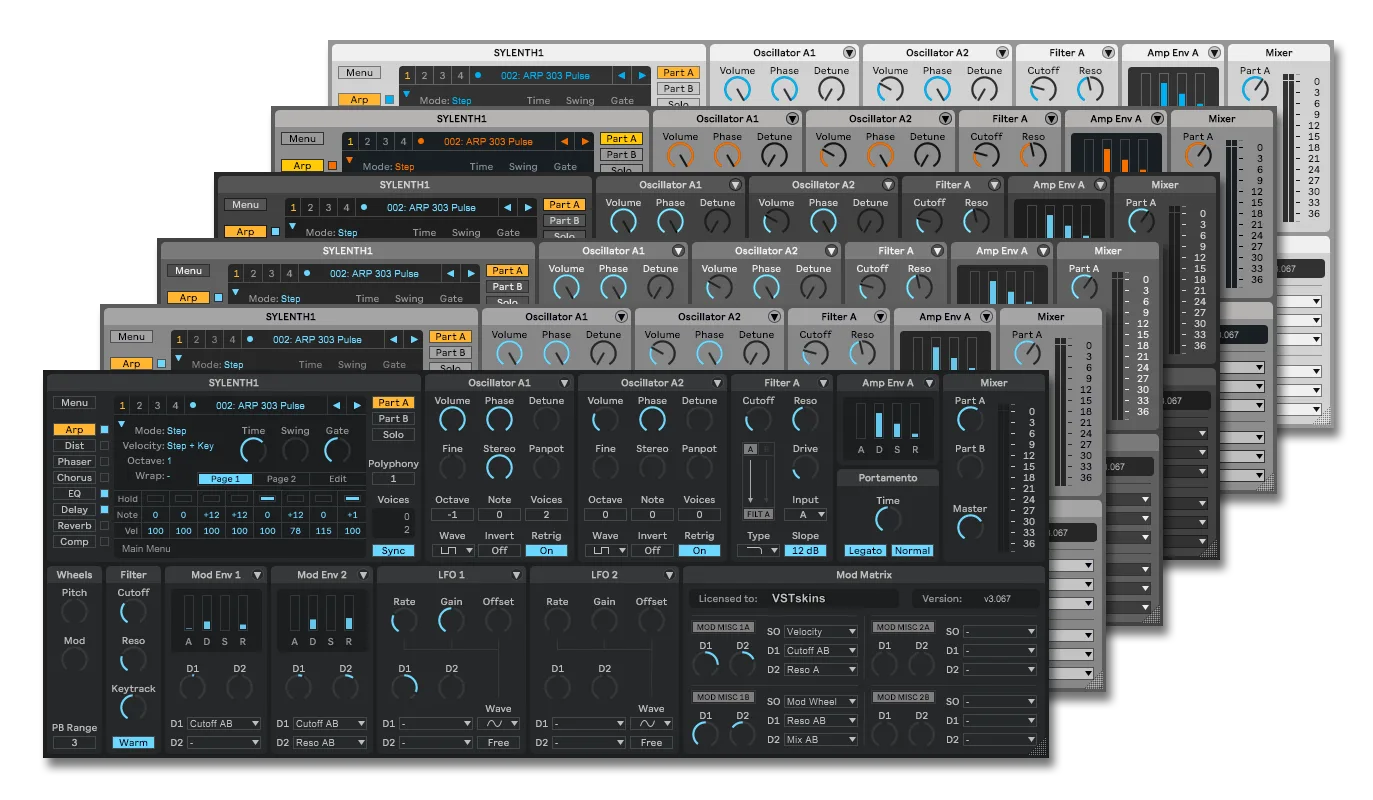The image size is (1373, 800).
Task: Toggle the Arp enable checkbox in front window
Action: pyautogui.click(x=104, y=430)
